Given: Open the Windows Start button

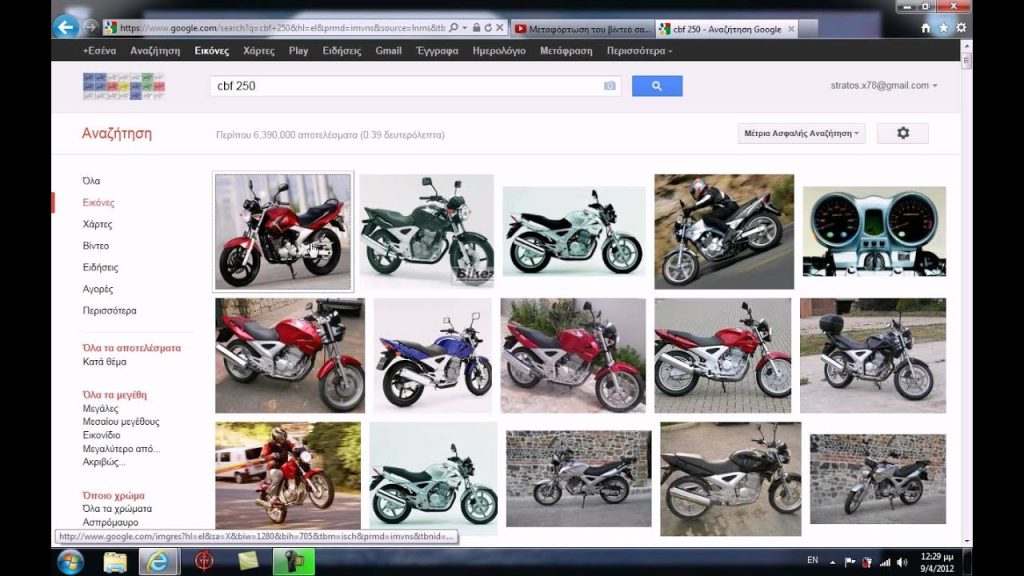Looking at the screenshot, I should 71,562.
